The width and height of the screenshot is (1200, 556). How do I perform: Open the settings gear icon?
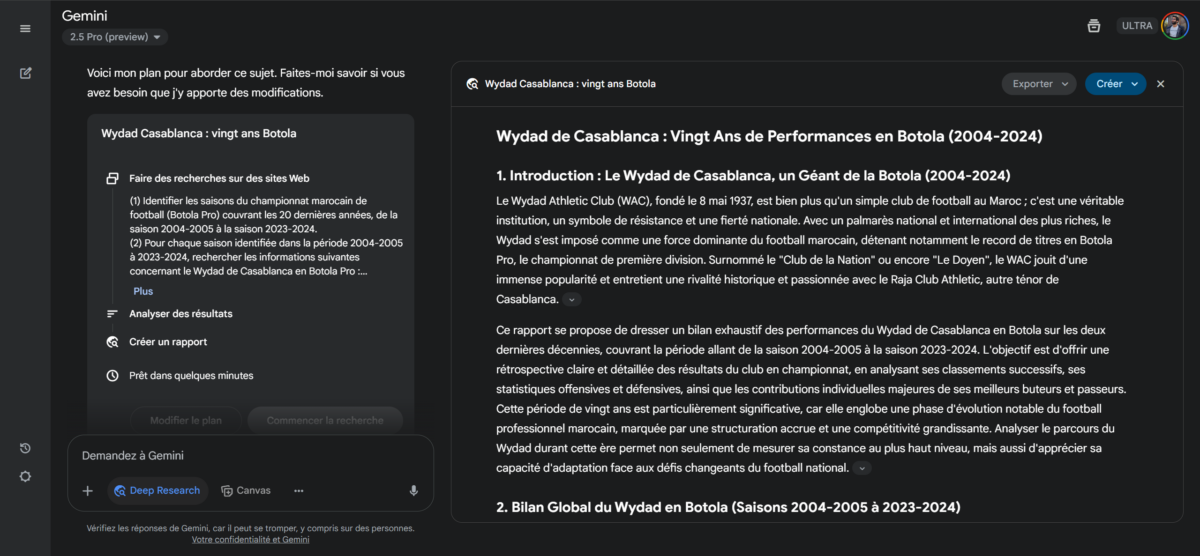(x=25, y=476)
